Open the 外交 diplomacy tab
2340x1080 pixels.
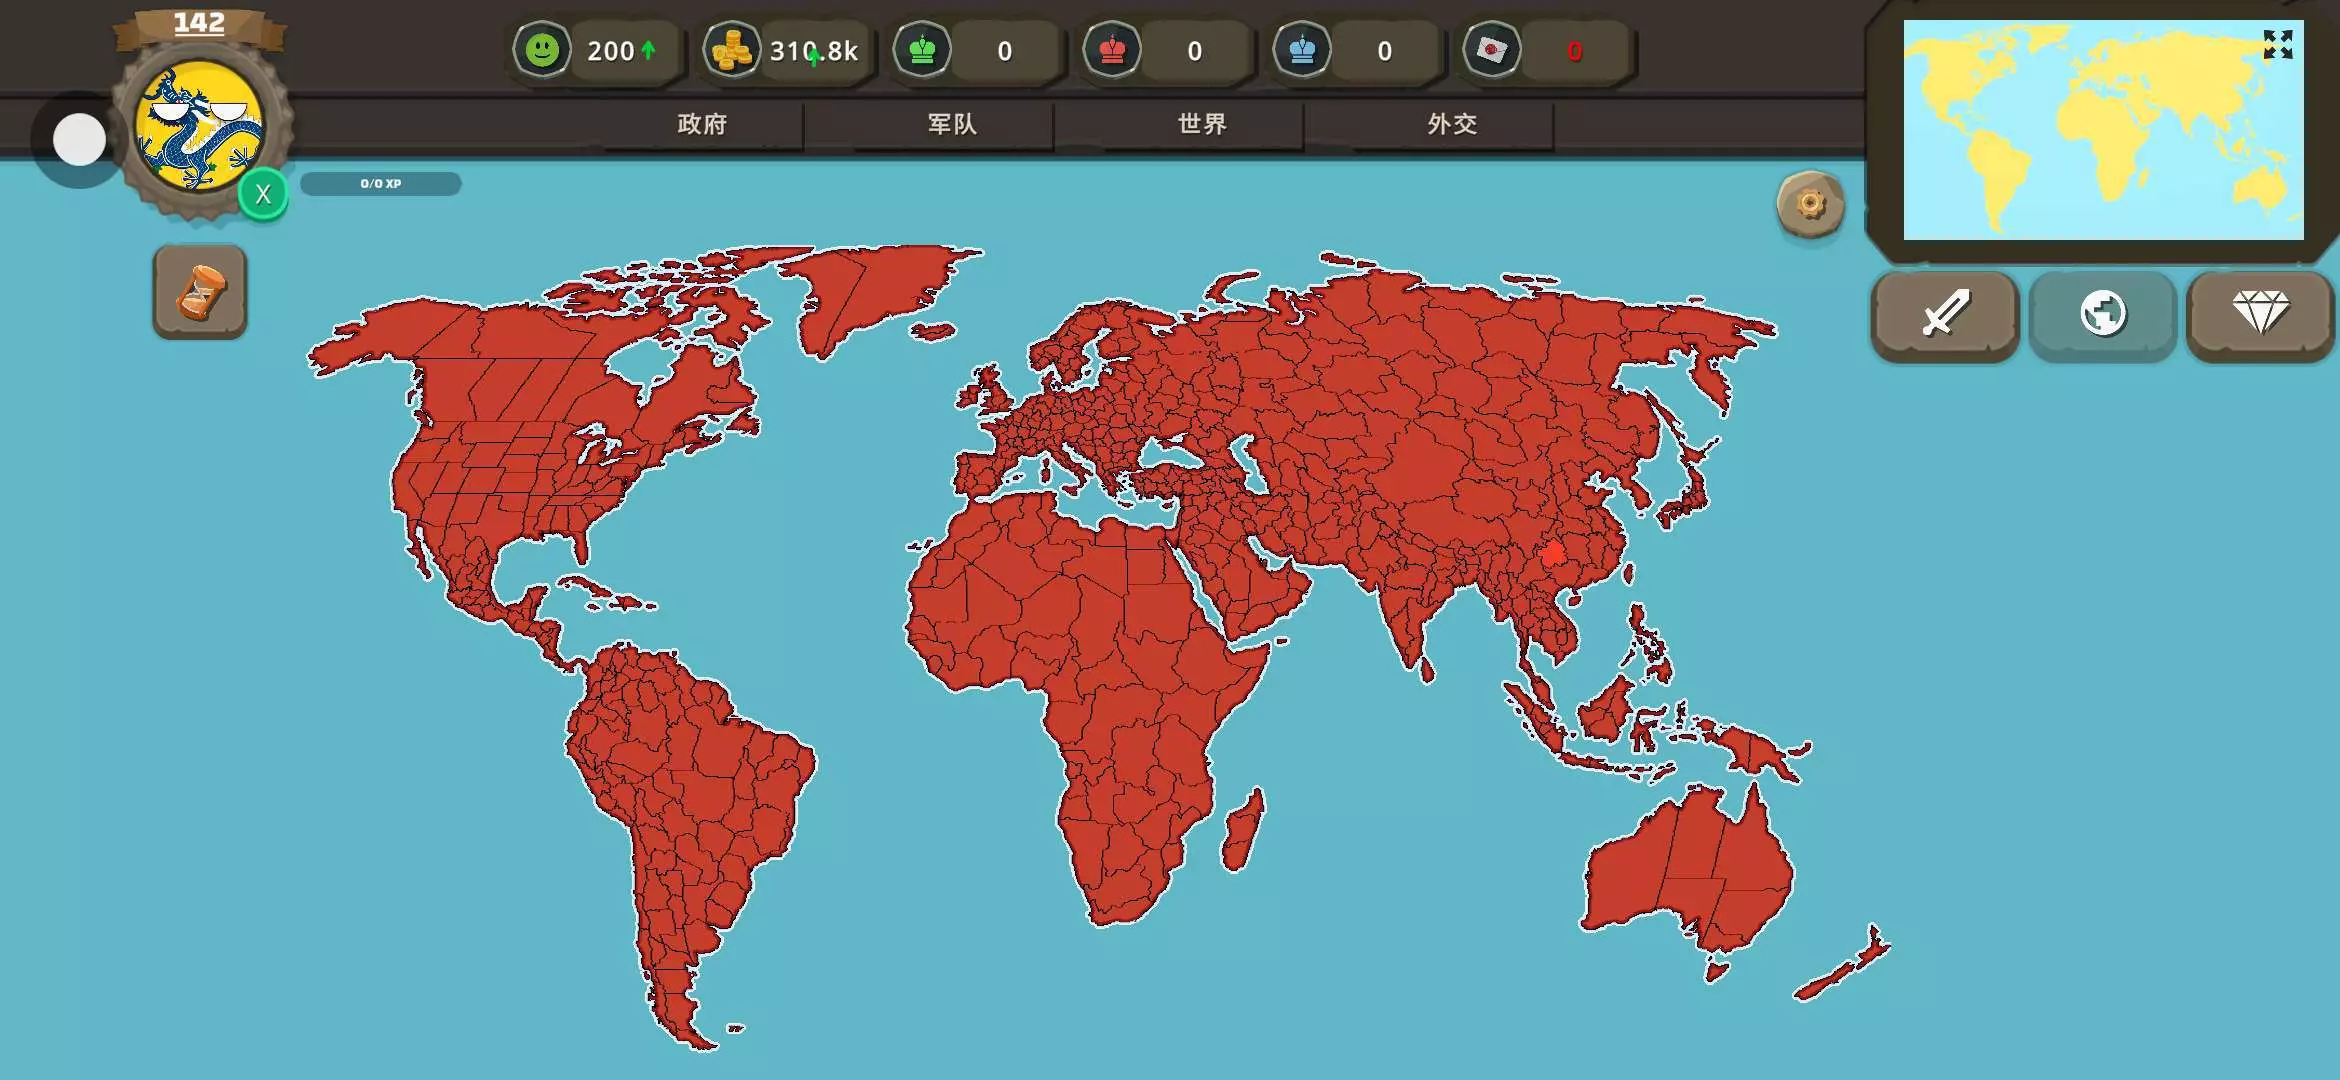tap(1452, 124)
